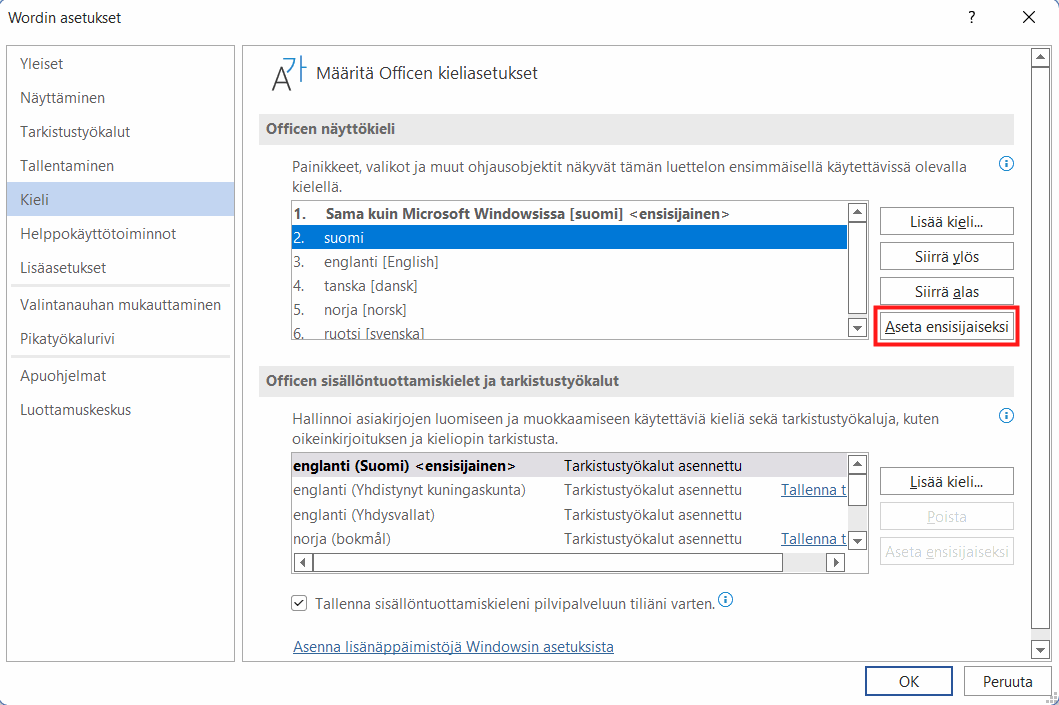Select 'englanti (Yhdysvallat)' authoring language
Viewport: 1059px width, 705px height.
[x=569, y=515]
